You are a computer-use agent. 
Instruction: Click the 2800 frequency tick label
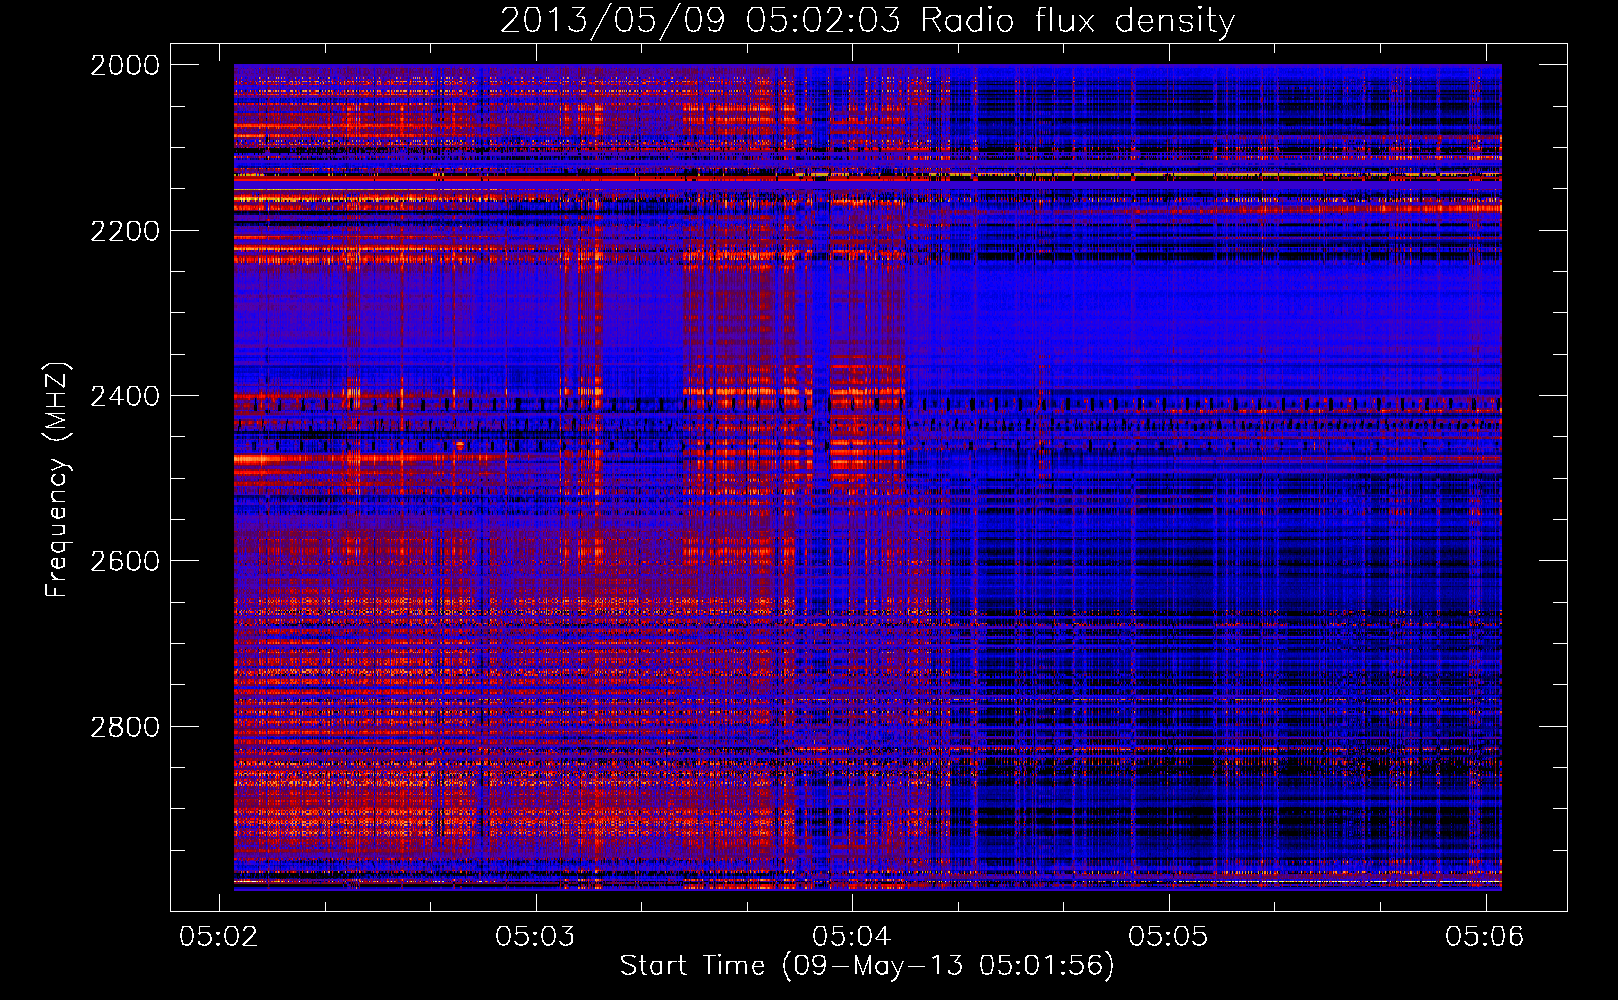(125, 727)
